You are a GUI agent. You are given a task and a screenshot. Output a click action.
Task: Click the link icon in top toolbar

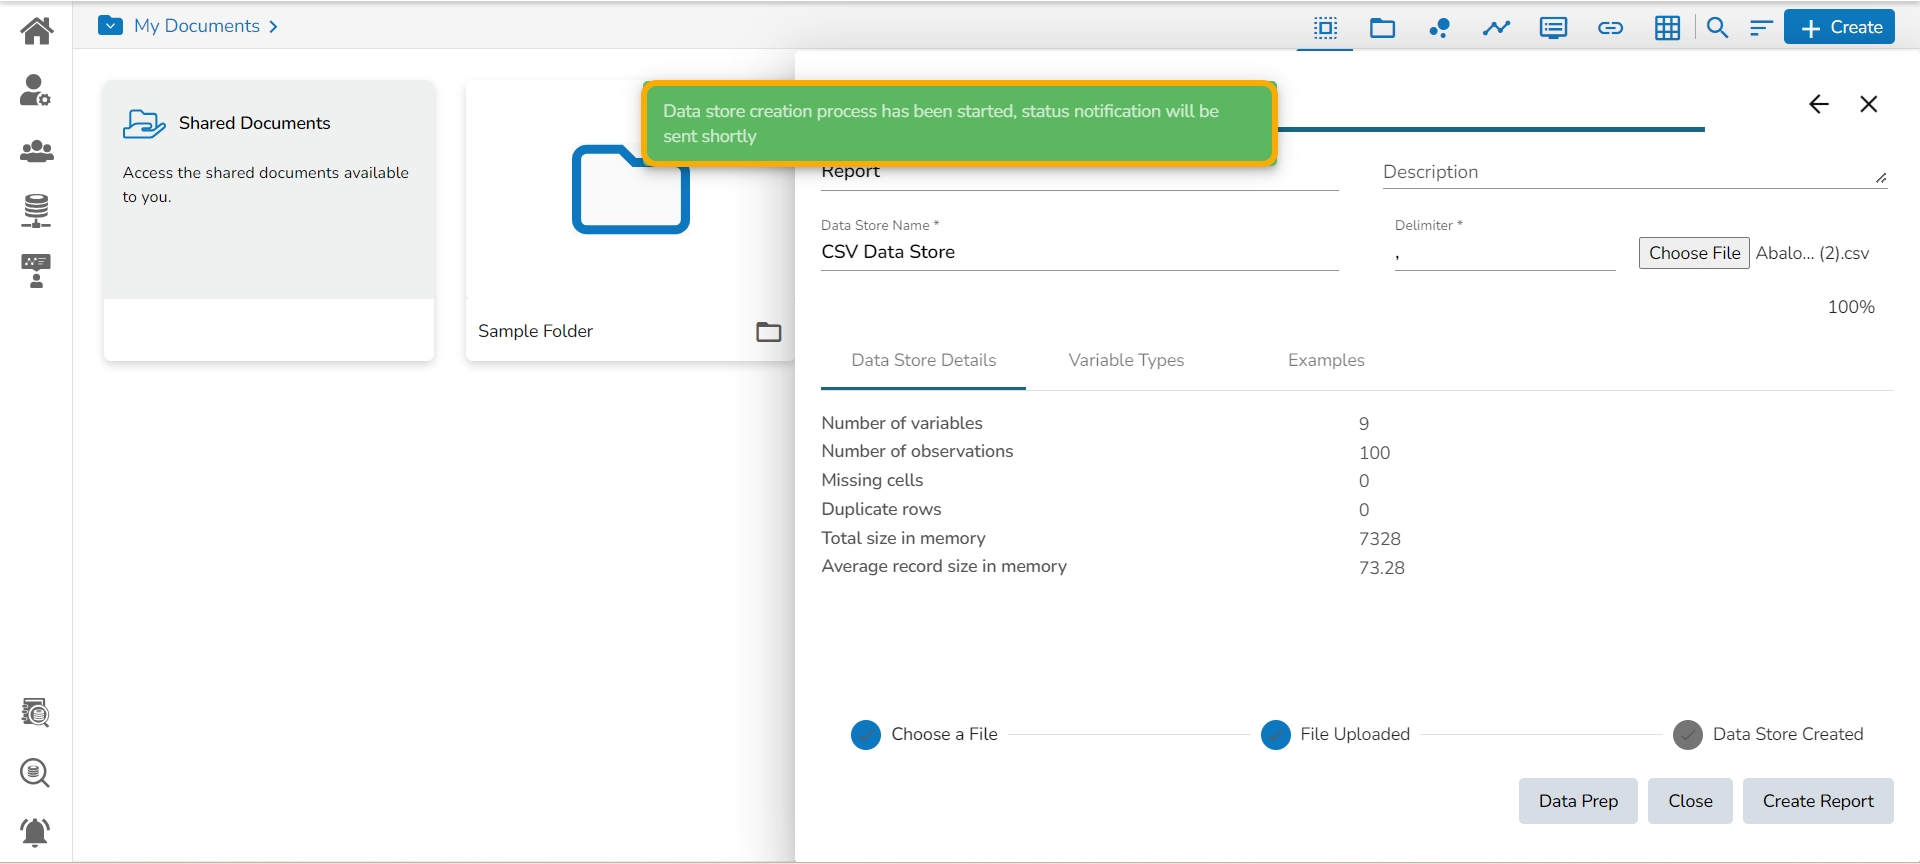point(1610,28)
